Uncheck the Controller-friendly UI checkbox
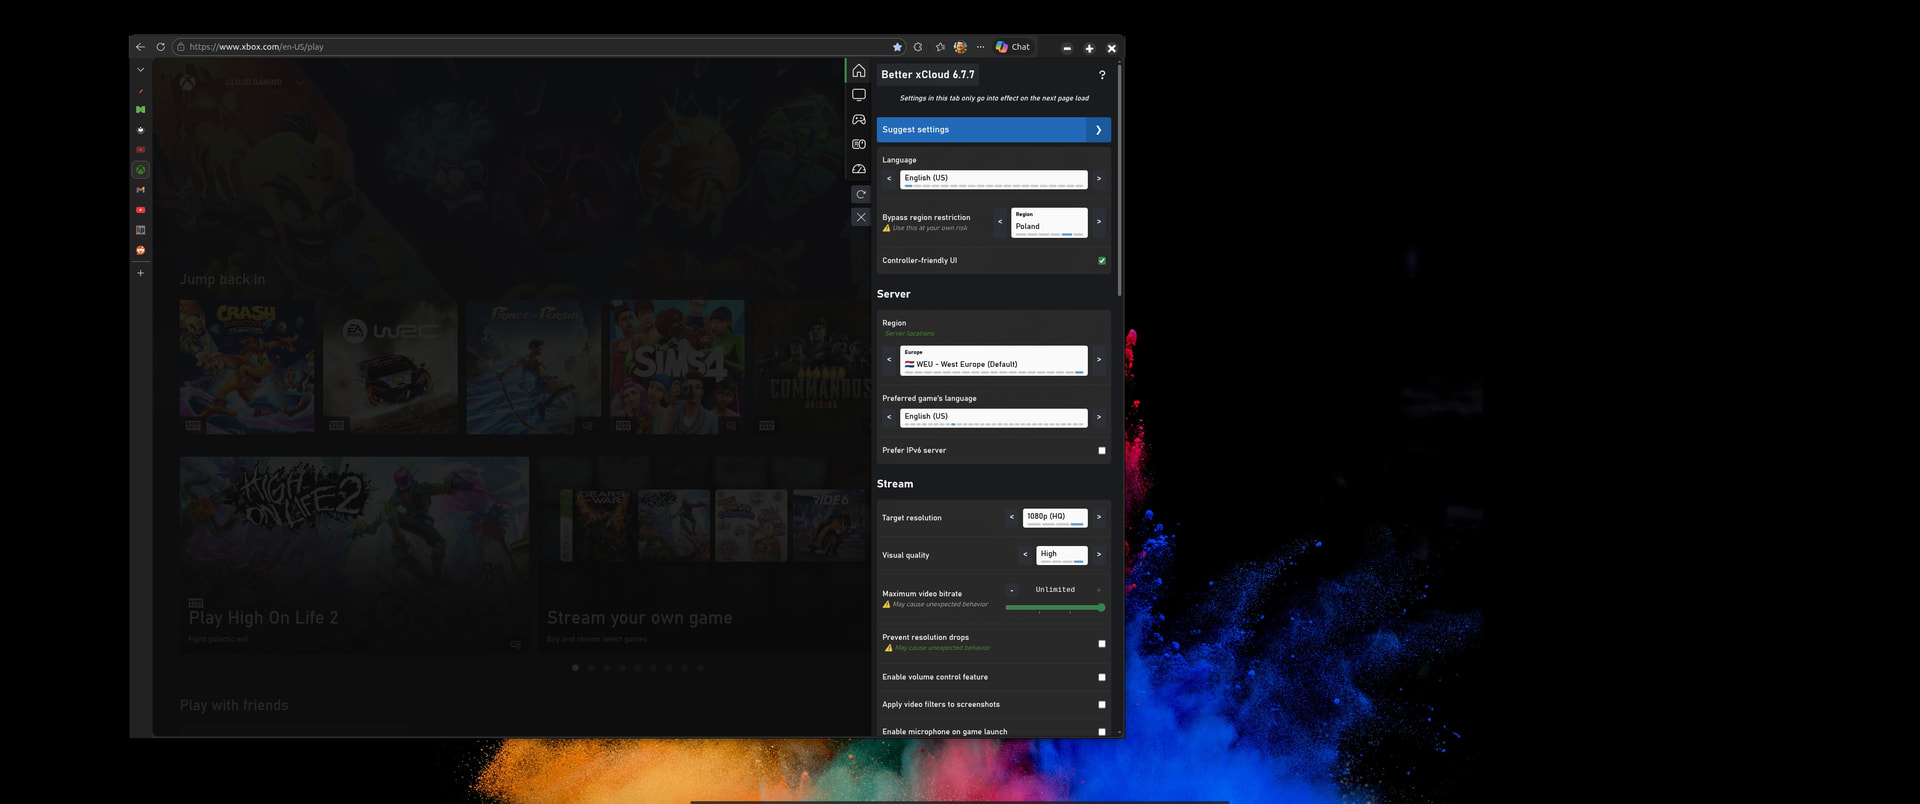 [1102, 261]
